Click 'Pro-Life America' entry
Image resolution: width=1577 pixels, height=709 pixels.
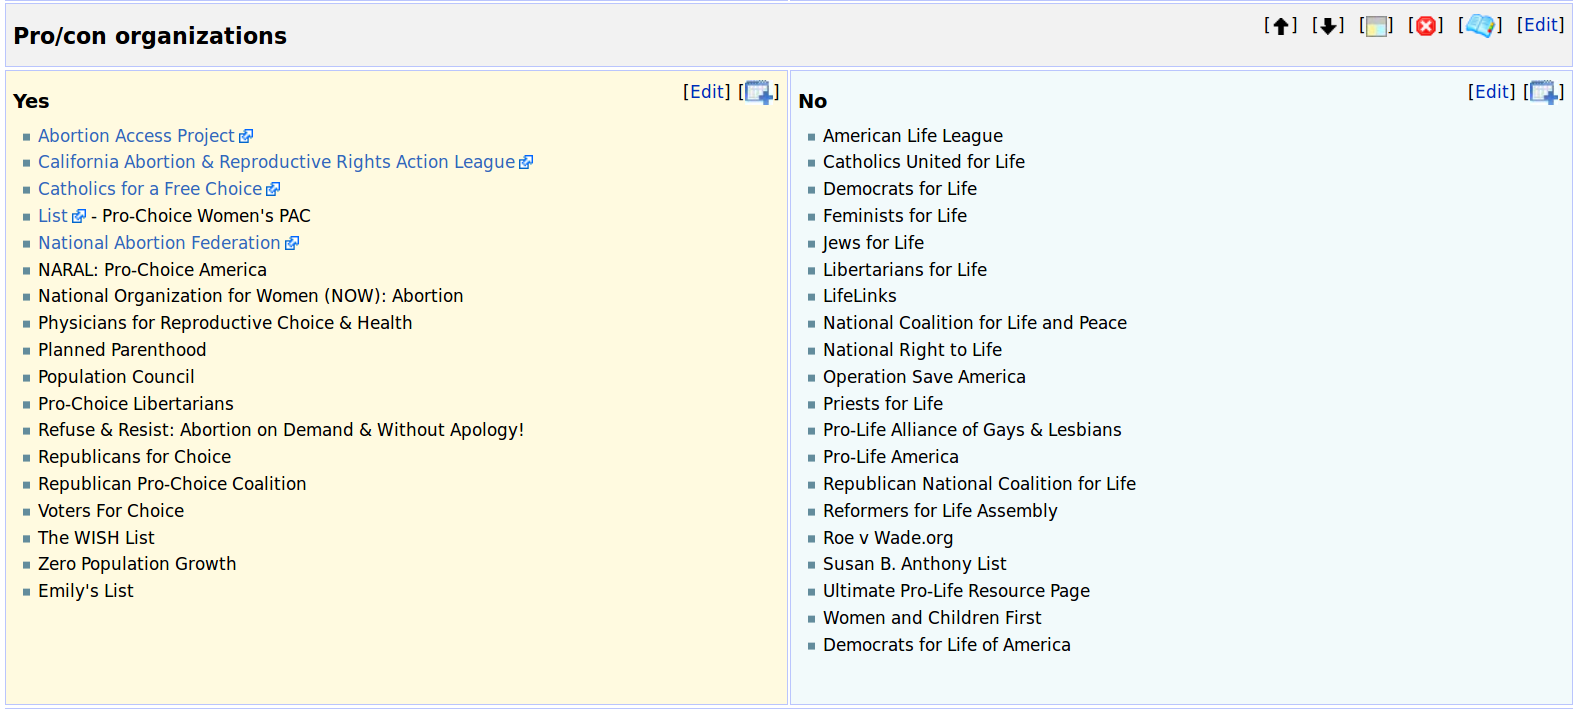pos(891,457)
